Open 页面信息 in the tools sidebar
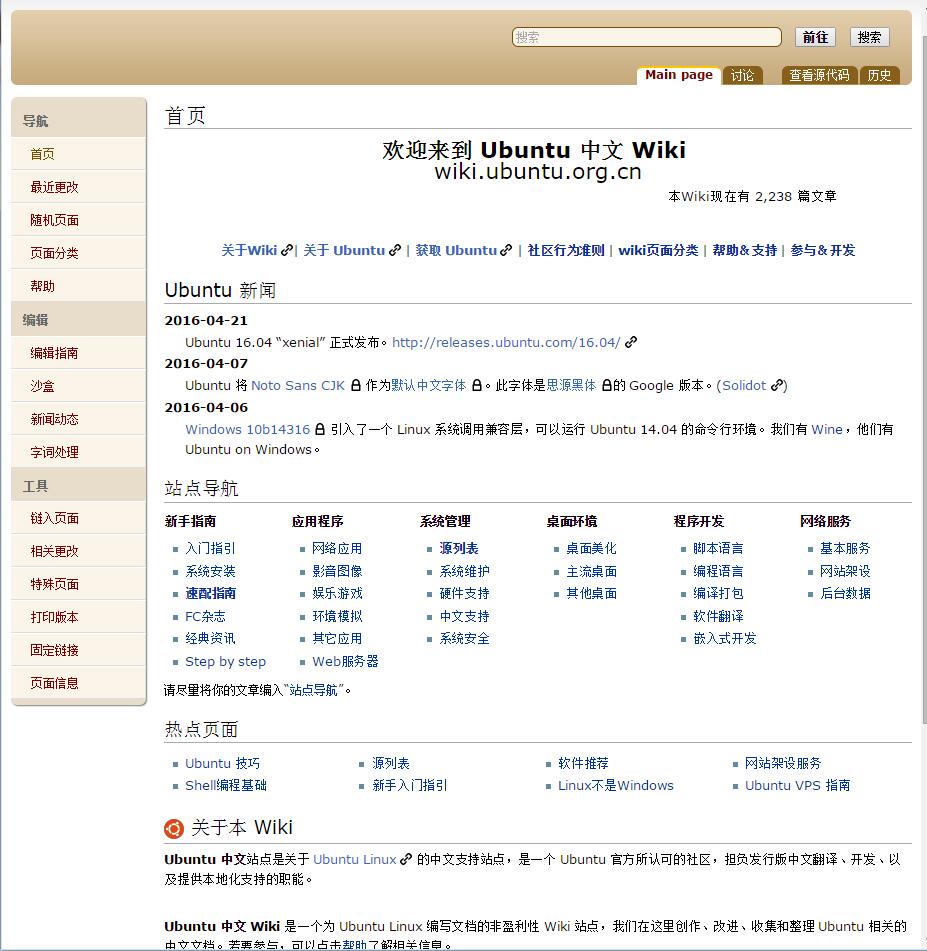The width and height of the screenshot is (927, 951). click(55, 683)
